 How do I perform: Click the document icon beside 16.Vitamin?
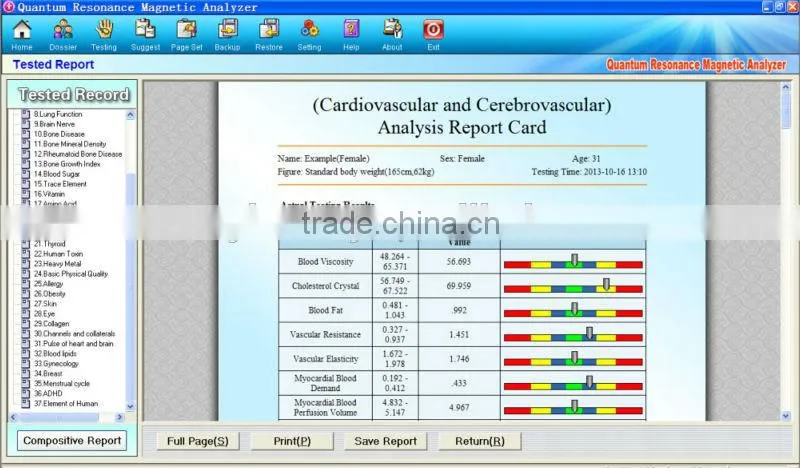(x=26, y=194)
